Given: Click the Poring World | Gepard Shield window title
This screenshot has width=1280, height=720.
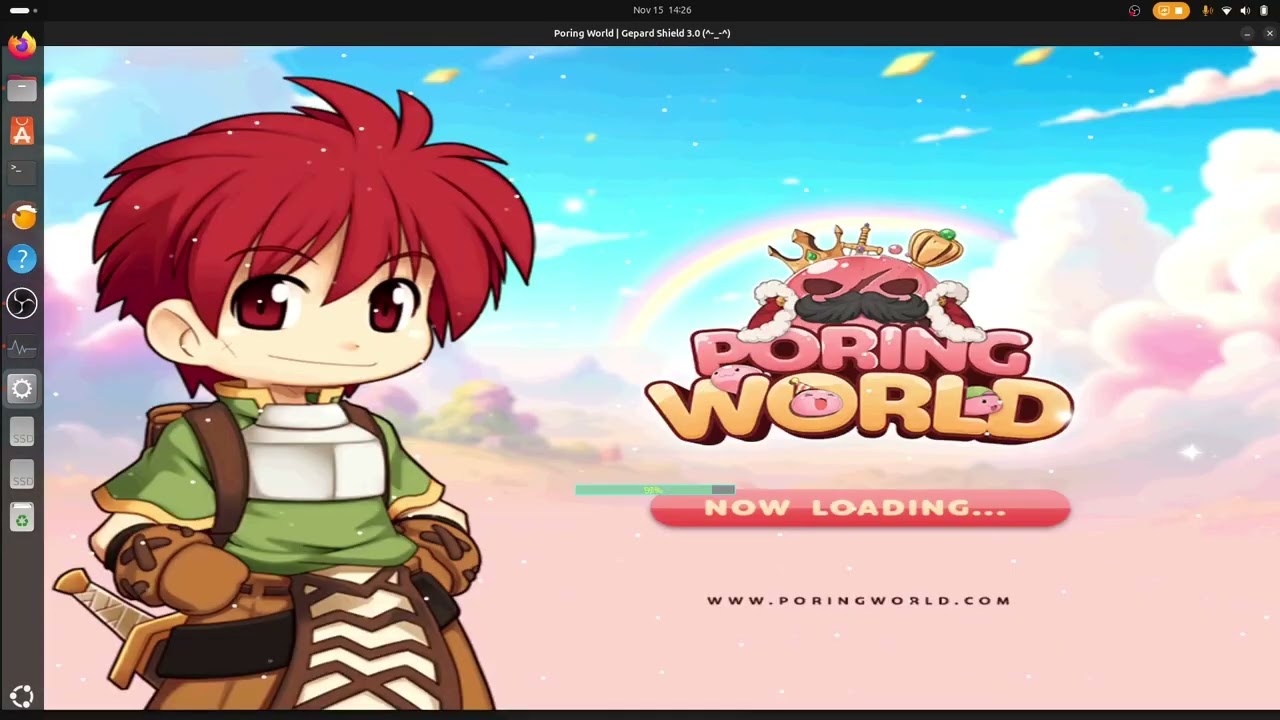Looking at the screenshot, I should point(642,33).
